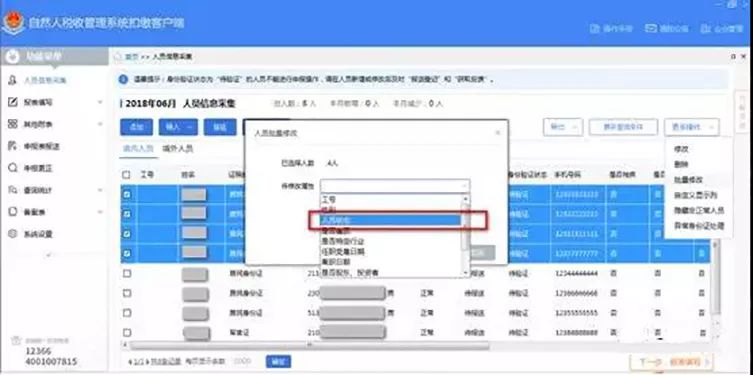Click the icon for 查询统计
Image resolution: width=753 pixels, height=375 pixels.
pyautogui.click(x=12, y=190)
